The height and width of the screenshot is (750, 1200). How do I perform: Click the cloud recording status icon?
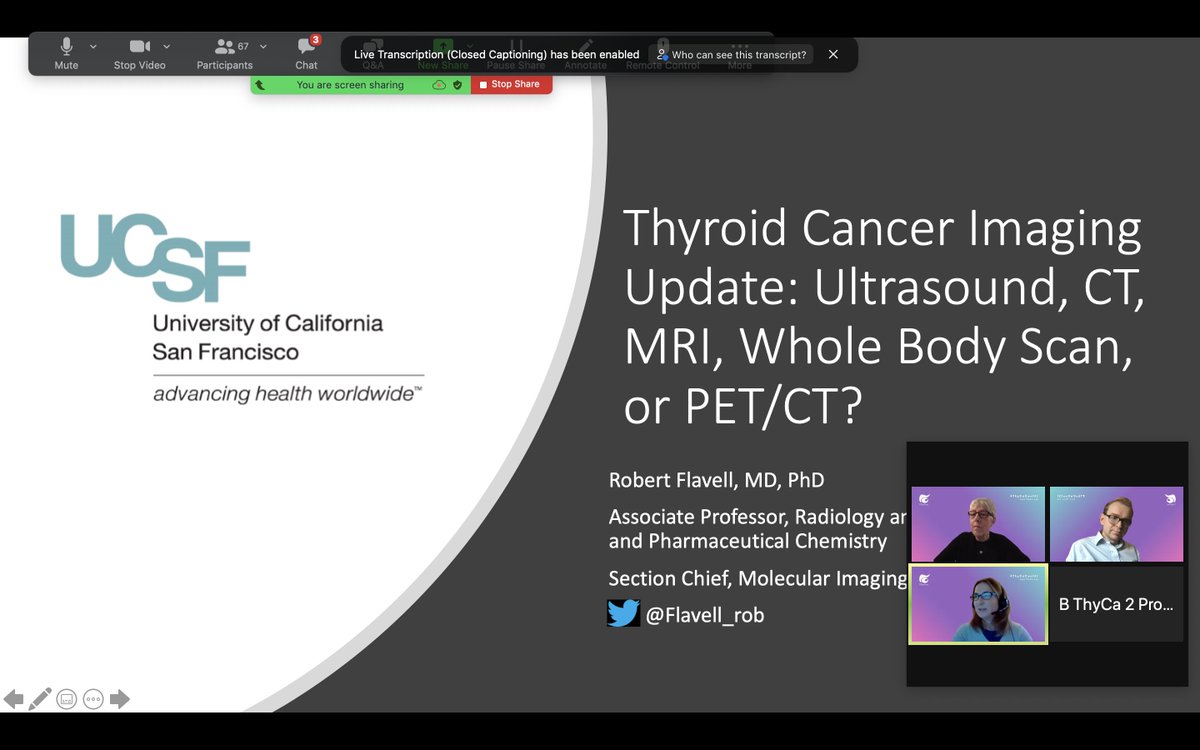tap(439, 85)
